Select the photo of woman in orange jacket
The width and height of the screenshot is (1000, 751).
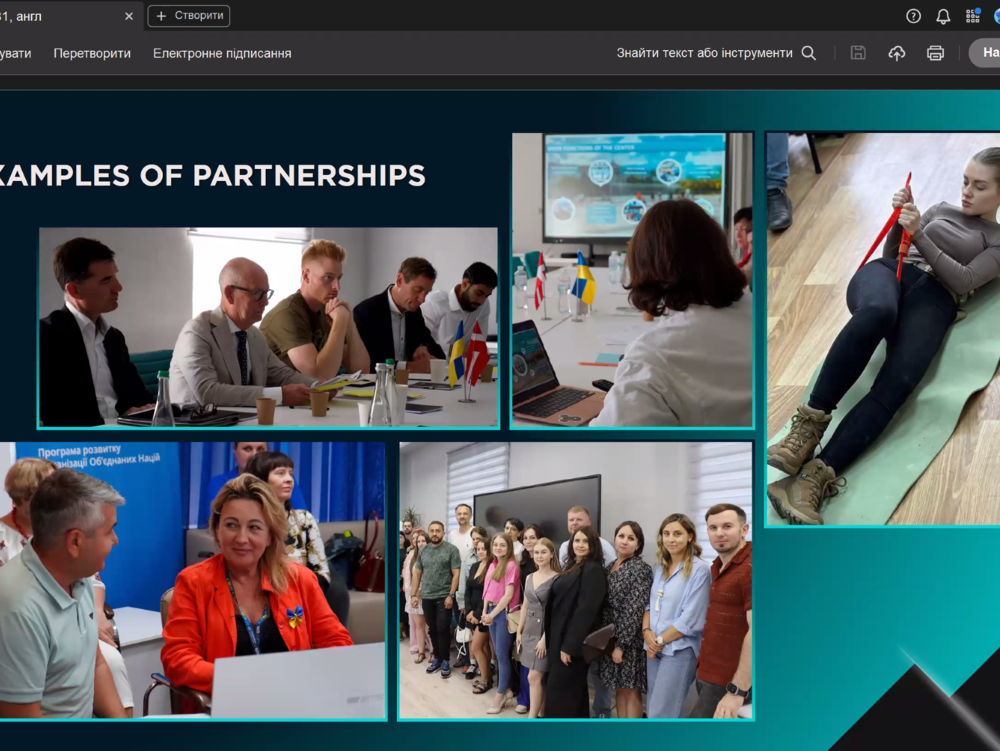[192, 580]
